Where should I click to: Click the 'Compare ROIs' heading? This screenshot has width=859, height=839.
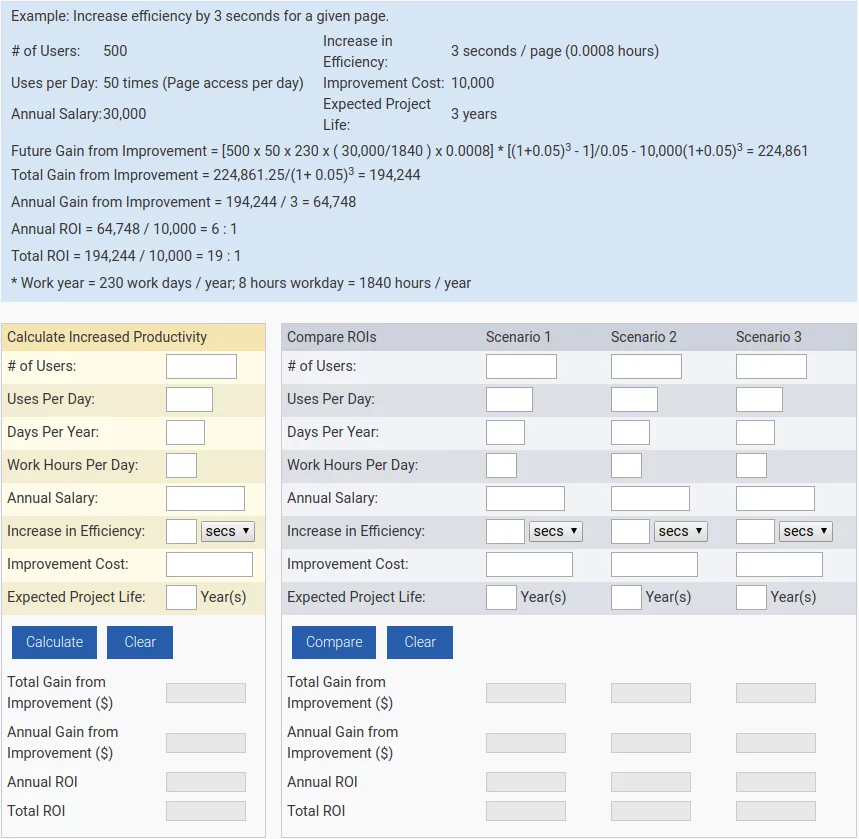[331, 337]
